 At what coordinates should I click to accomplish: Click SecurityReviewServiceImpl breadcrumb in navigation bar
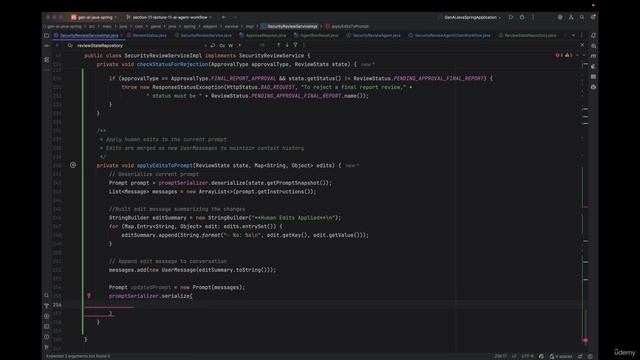pos(289,26)
